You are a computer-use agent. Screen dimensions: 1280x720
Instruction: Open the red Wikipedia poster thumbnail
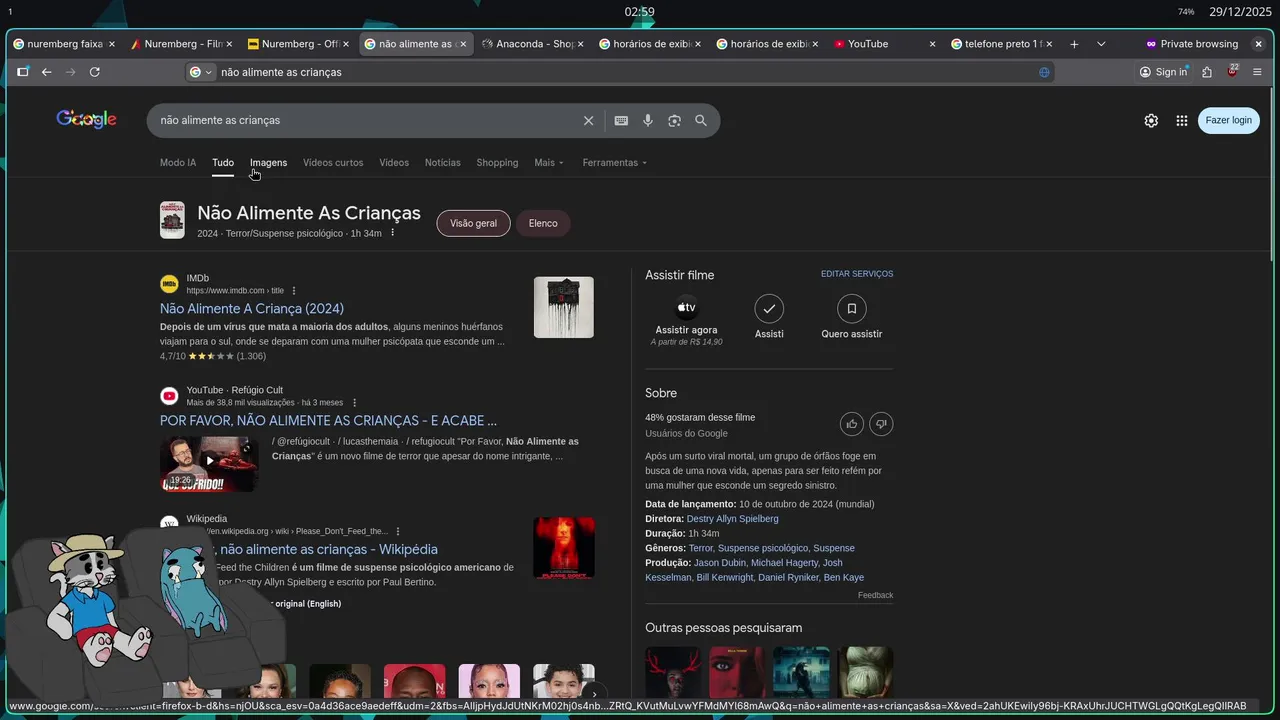pos(564,548)
